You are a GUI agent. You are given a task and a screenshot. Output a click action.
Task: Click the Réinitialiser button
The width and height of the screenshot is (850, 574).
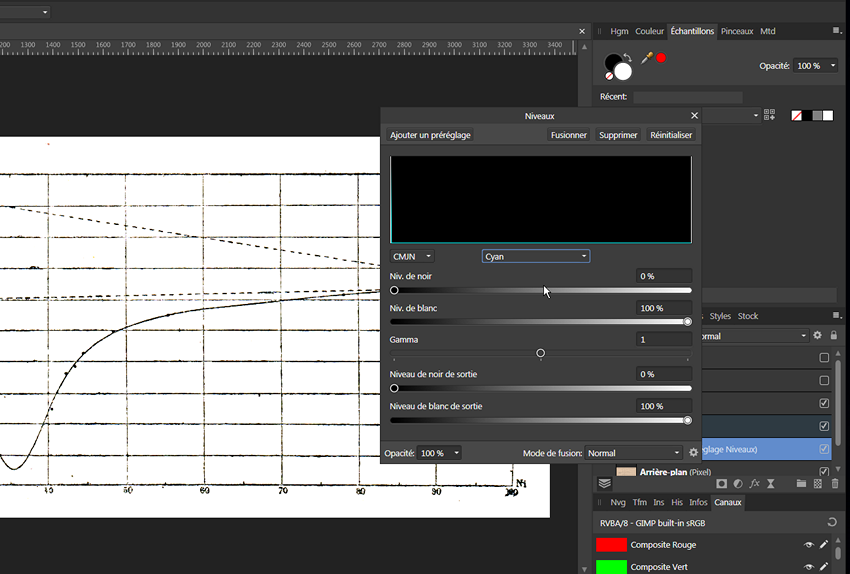(x=671, y=135)
